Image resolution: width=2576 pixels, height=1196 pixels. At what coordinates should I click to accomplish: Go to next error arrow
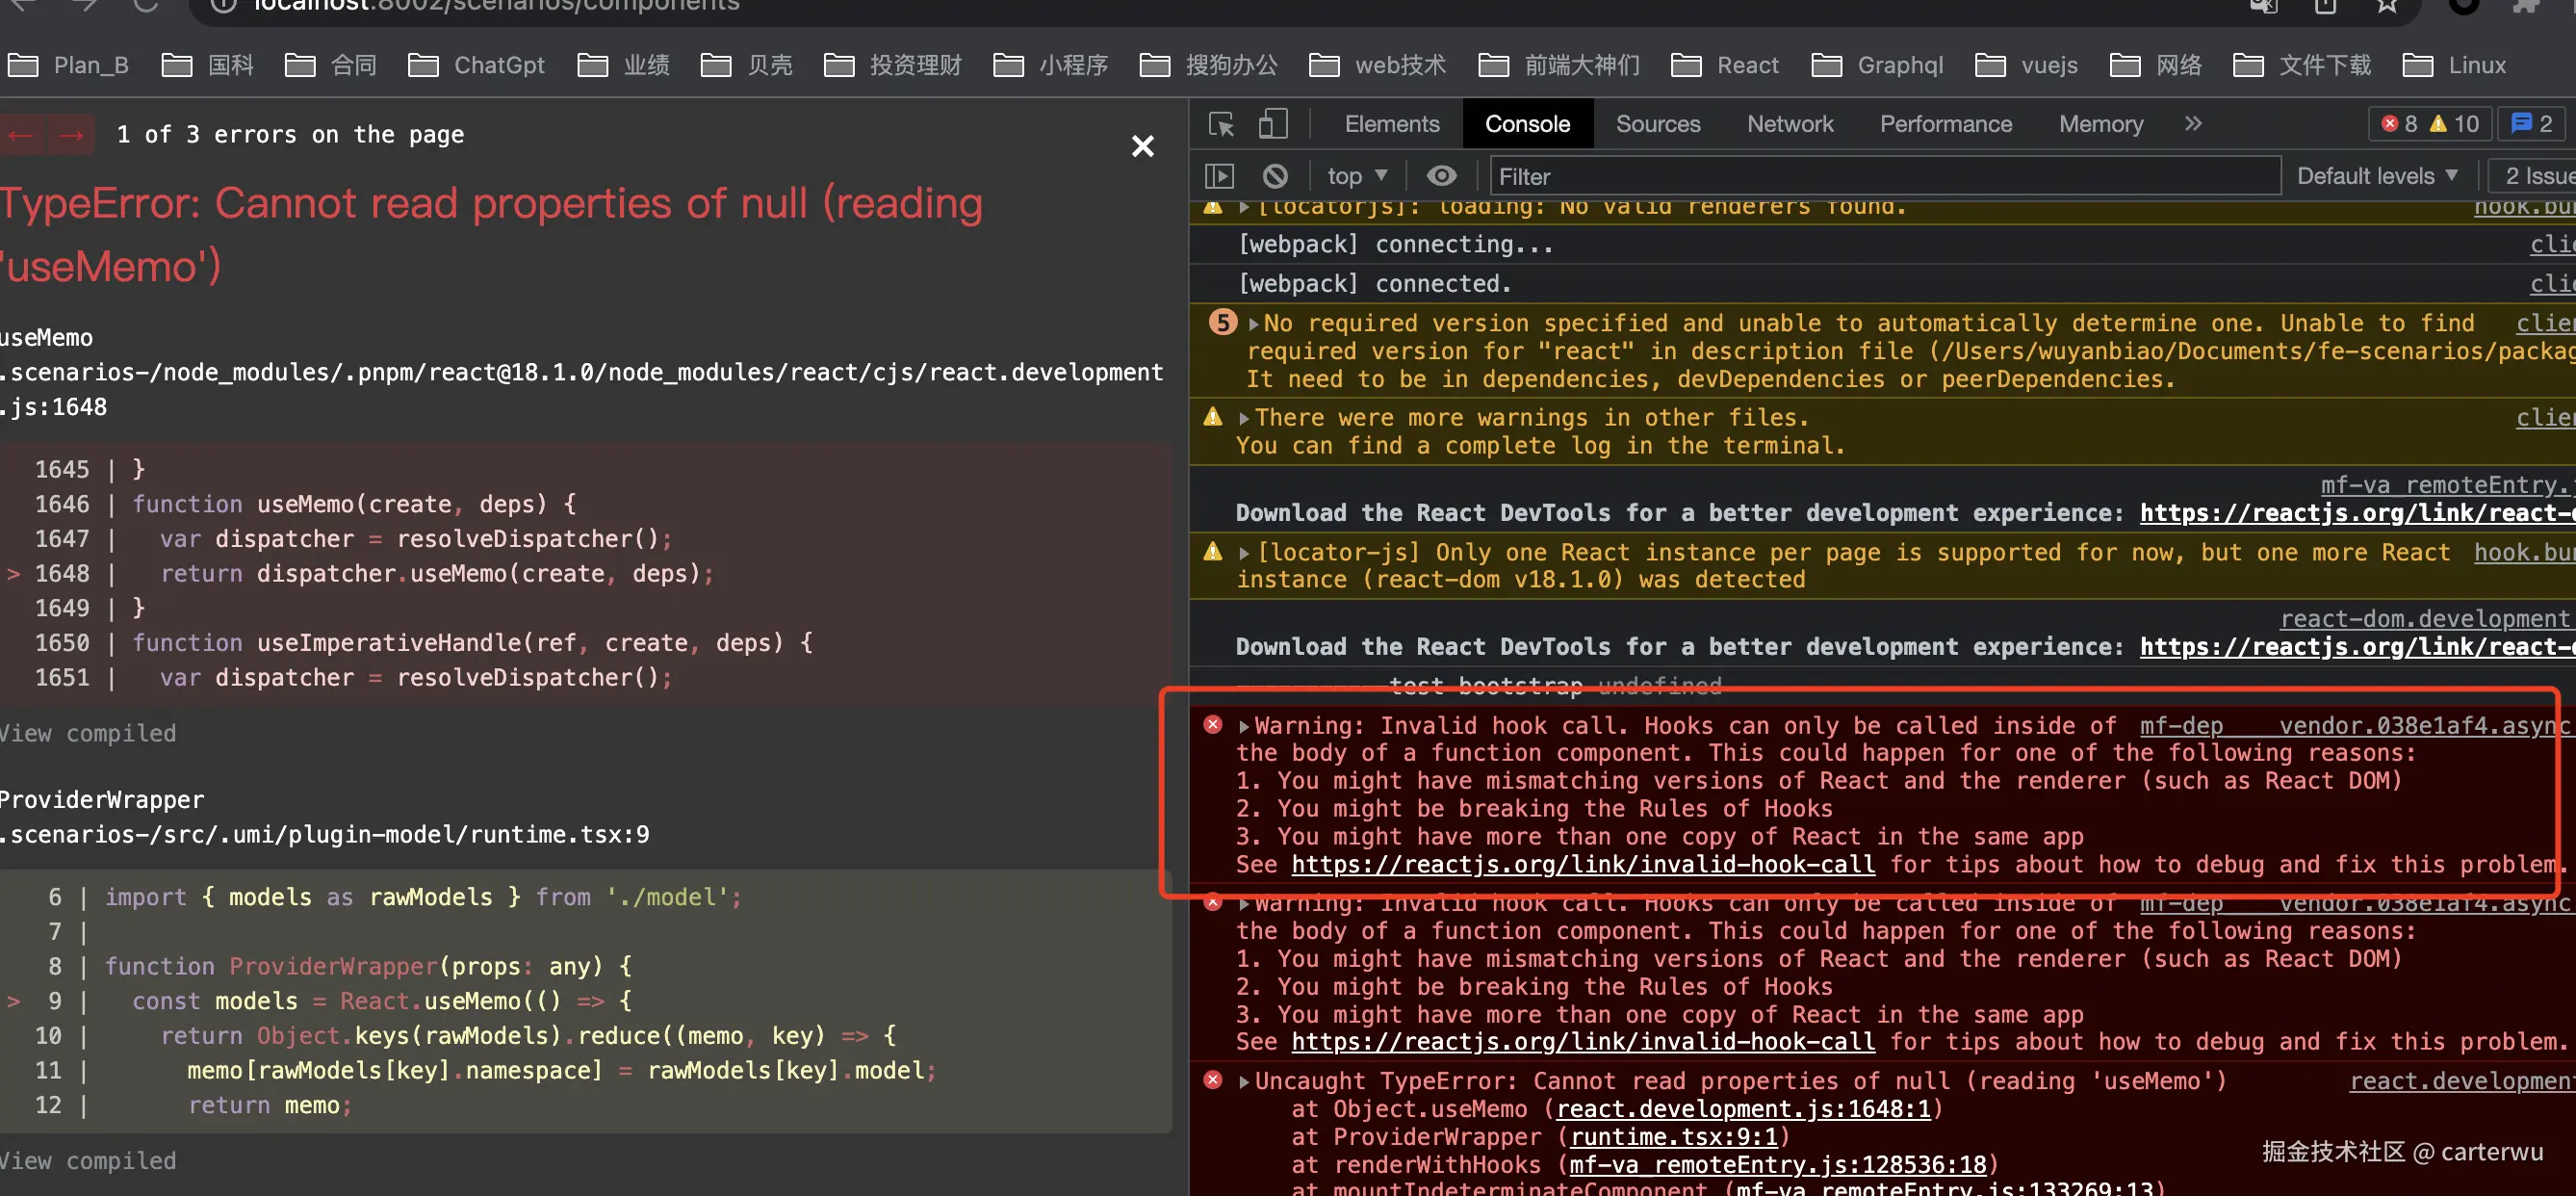[71, 134]
